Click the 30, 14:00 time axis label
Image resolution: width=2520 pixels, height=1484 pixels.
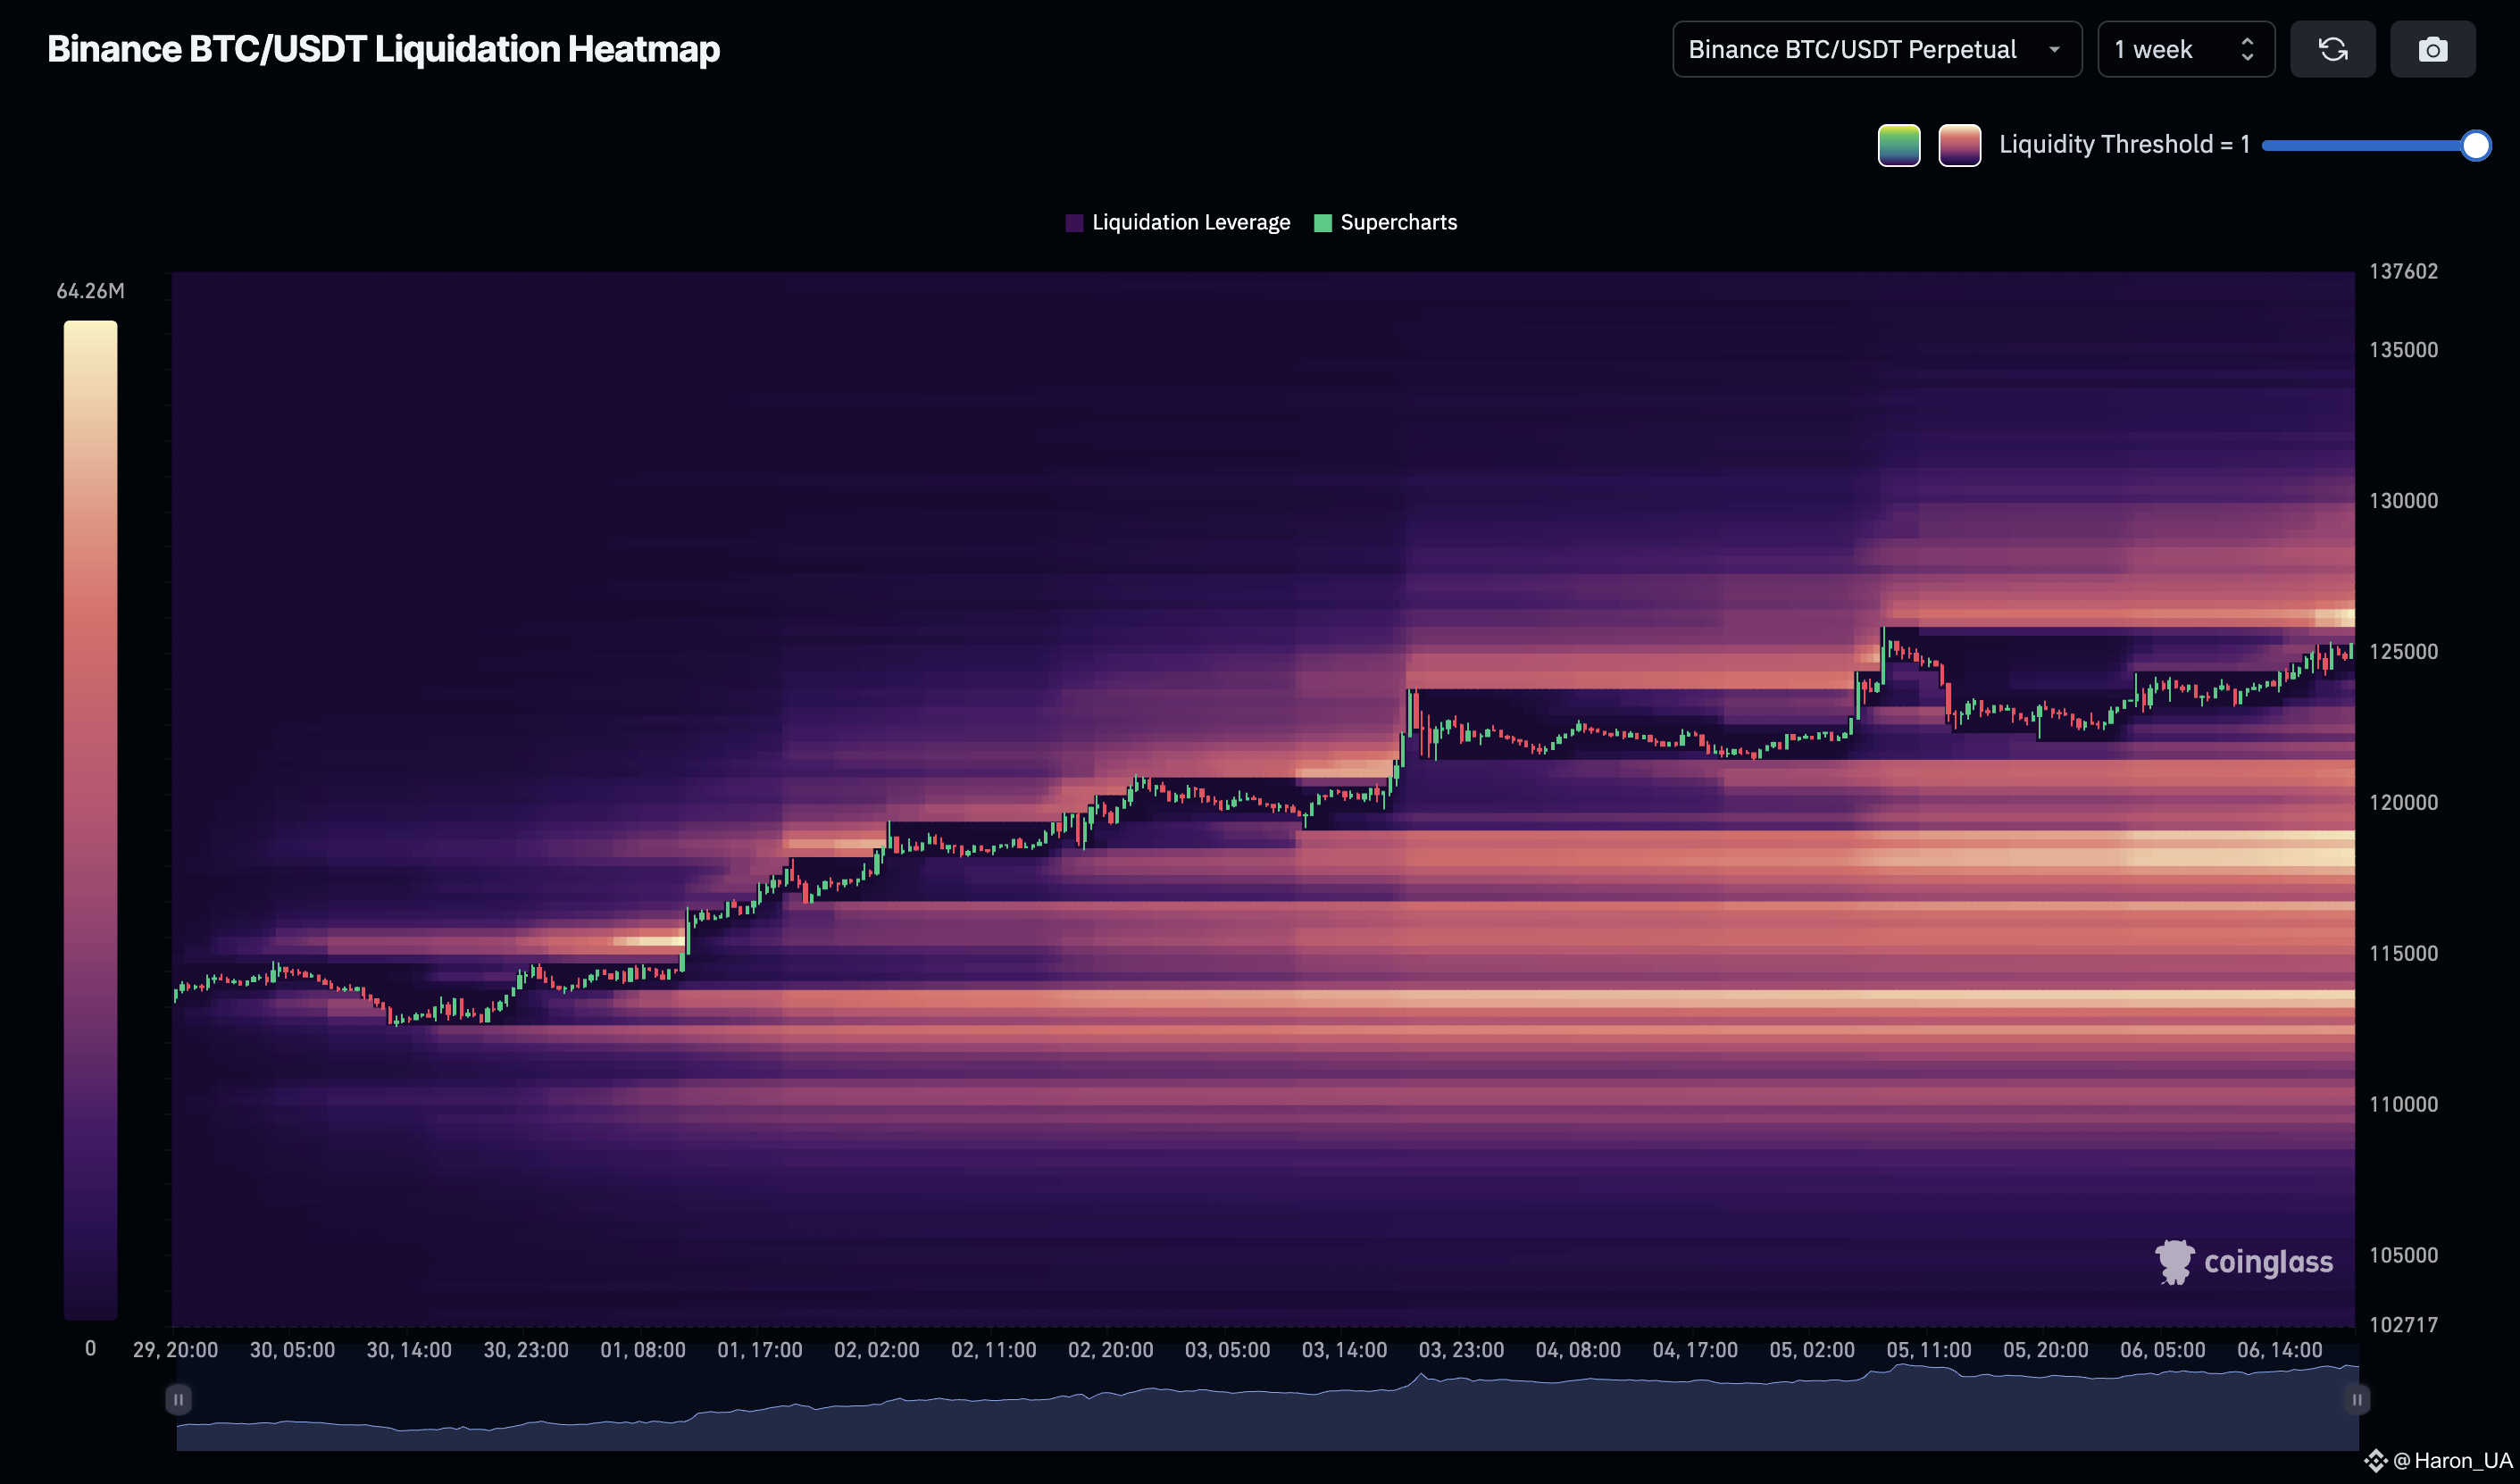(409, 1350)
